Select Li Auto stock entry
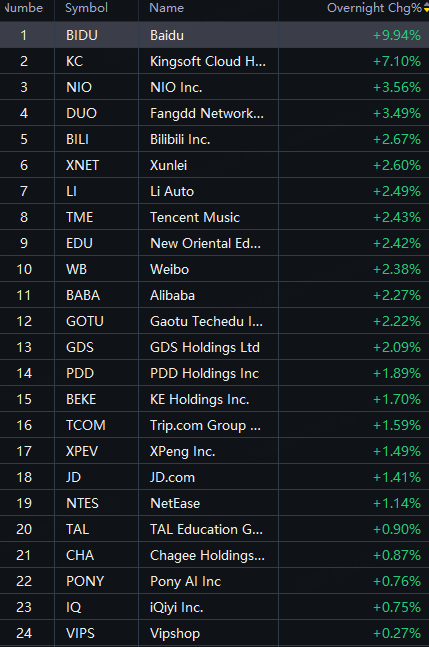This screenshot has width=429, height=647. [214, 191]
